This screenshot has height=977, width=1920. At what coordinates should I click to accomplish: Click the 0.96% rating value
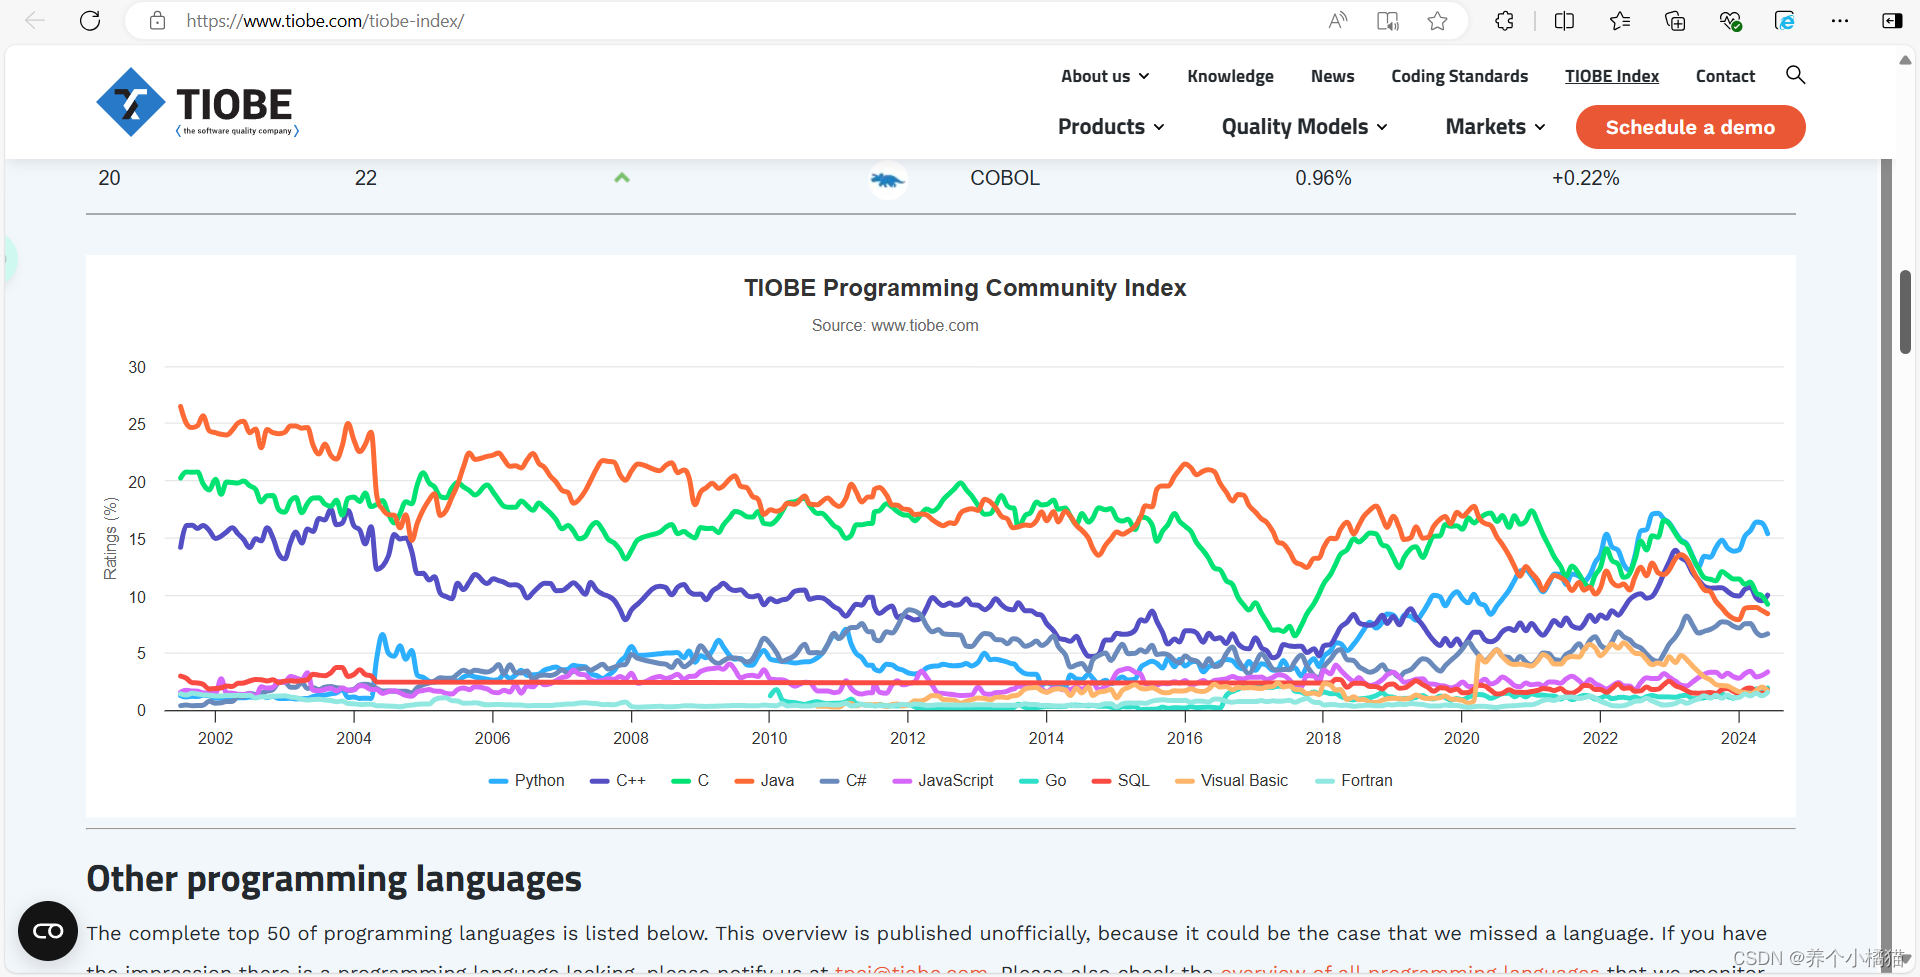(1323, 178)
